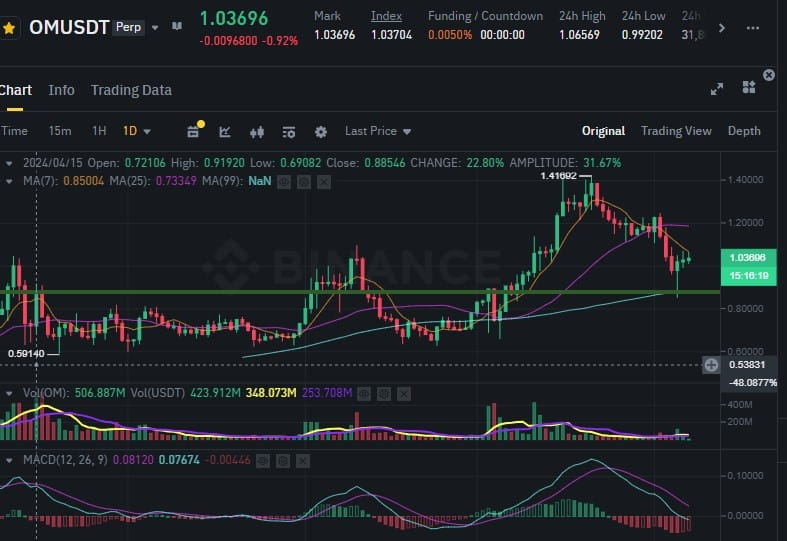Click the AMPLITUDE 31.67% value
Screen dimensions: 787x541
602,163
